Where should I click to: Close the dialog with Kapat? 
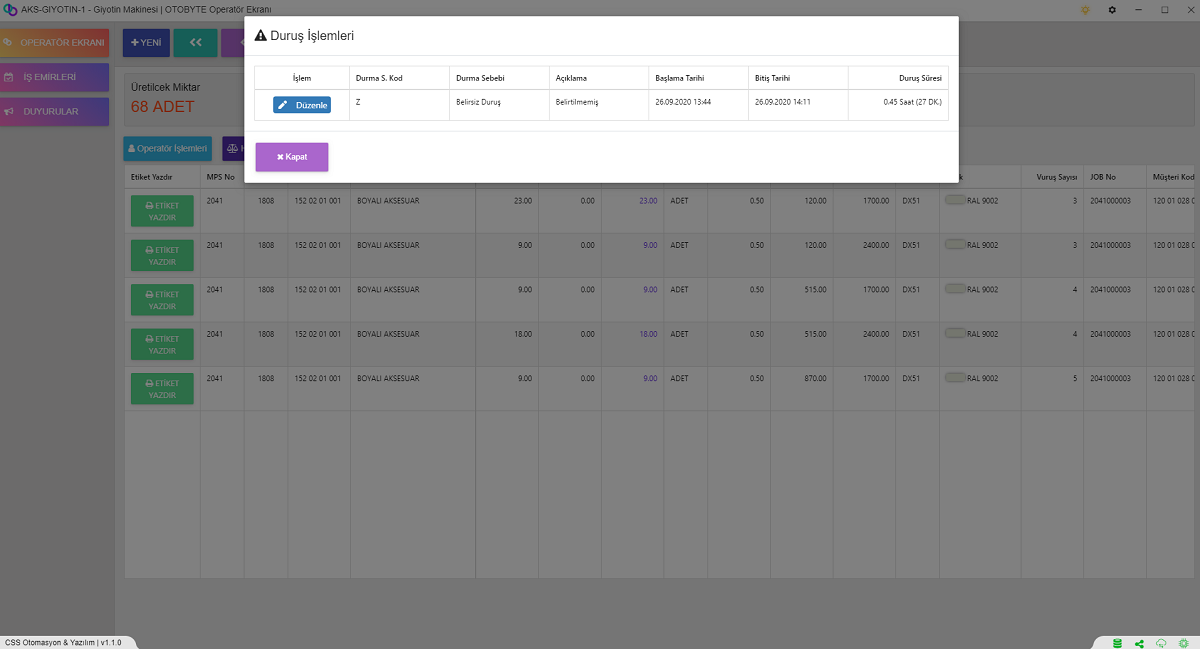291,157
